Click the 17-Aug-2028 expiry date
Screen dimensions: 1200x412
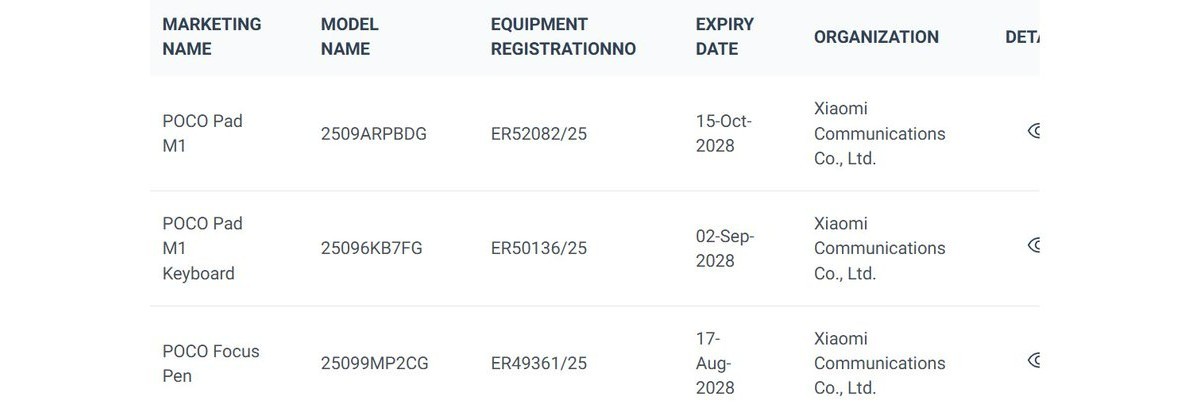pyautogui.click(x=715, y=363)
